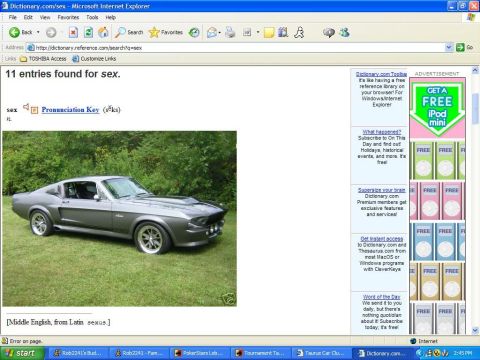Viewport: 480px width, 360px height.
Task: Open the Tools menu
Action: coord(92,17)
